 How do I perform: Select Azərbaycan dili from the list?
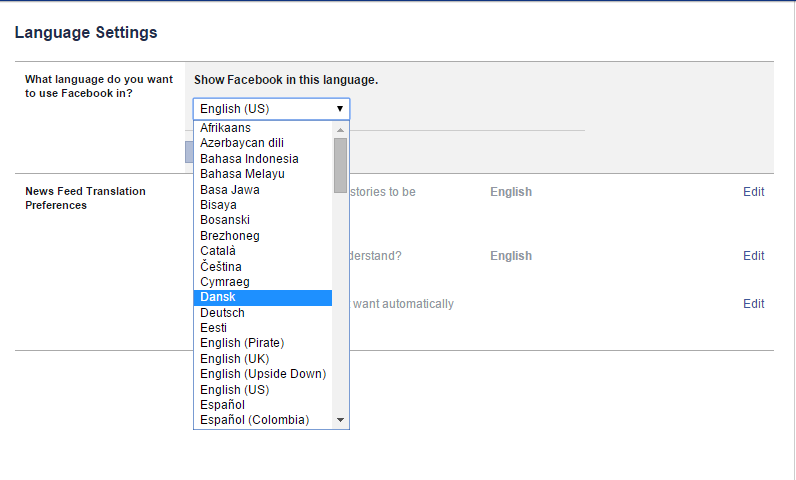263,143
